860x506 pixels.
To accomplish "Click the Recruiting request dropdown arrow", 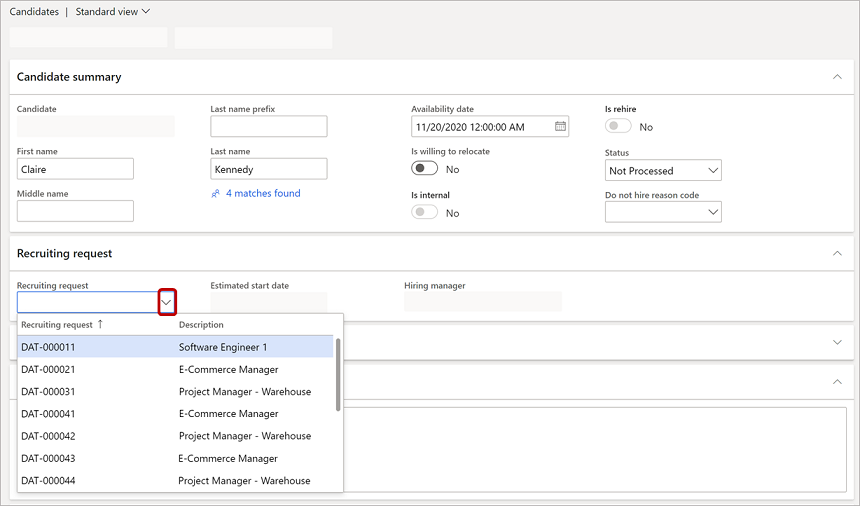I will (167, 302).
